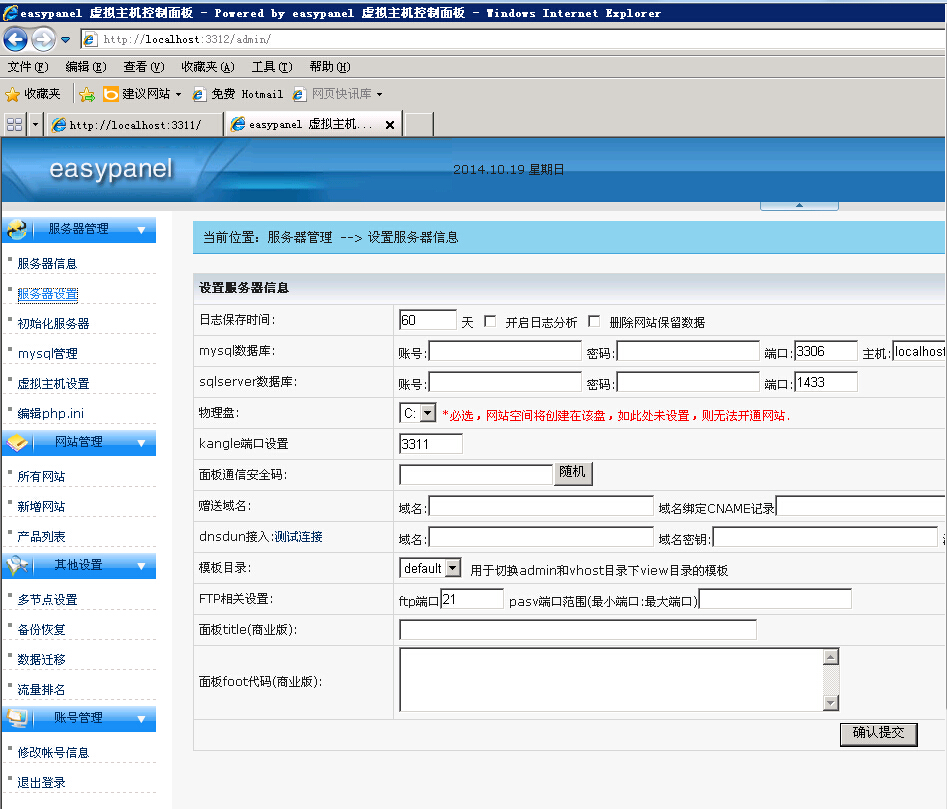
Task: Click the 随机 random security code button
Action: coord(573,473)
